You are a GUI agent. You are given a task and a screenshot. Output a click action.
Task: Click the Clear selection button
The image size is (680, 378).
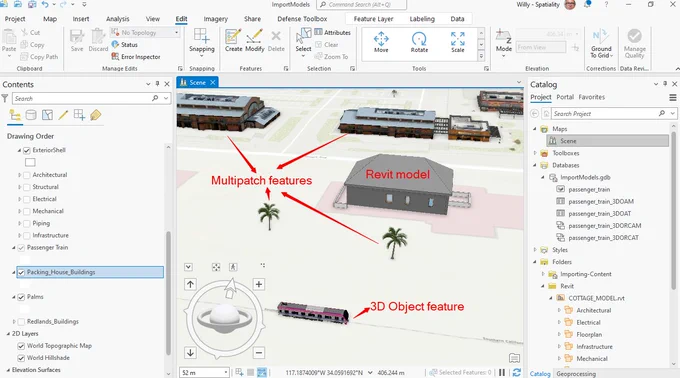click(326, 45)
